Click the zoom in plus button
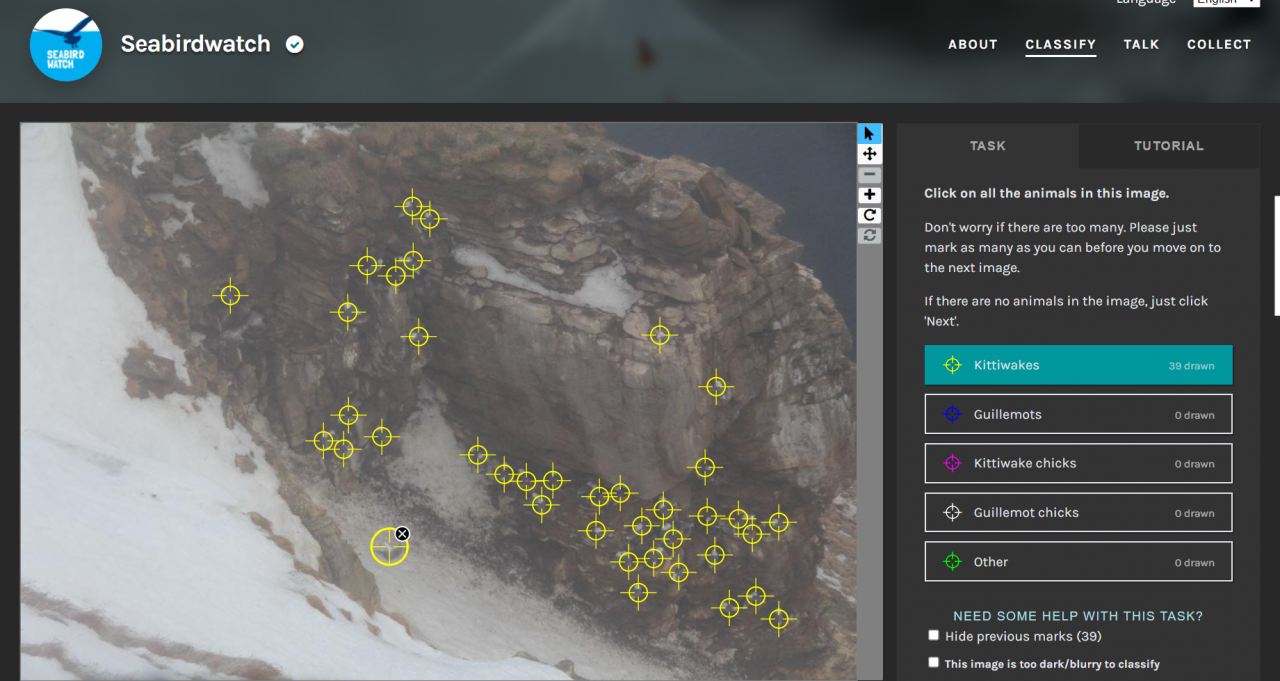The image size is (1280, 681). 870,195
